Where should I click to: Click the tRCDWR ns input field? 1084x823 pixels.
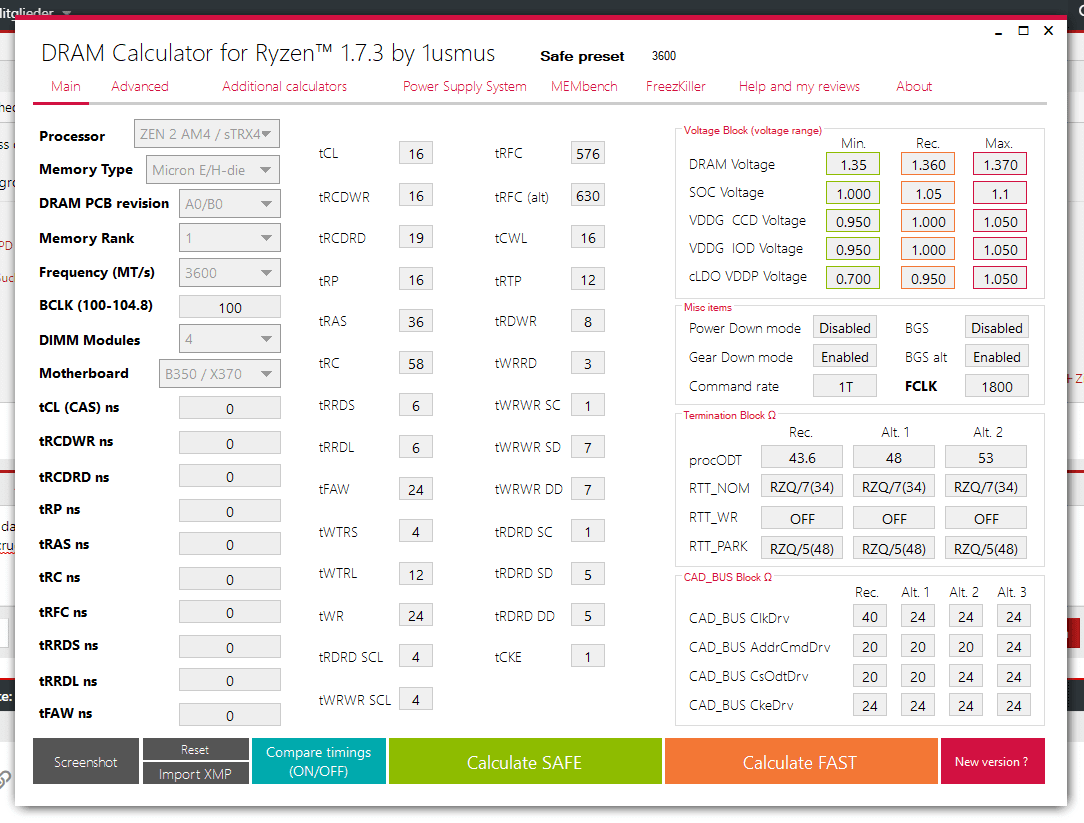[230, 443]
